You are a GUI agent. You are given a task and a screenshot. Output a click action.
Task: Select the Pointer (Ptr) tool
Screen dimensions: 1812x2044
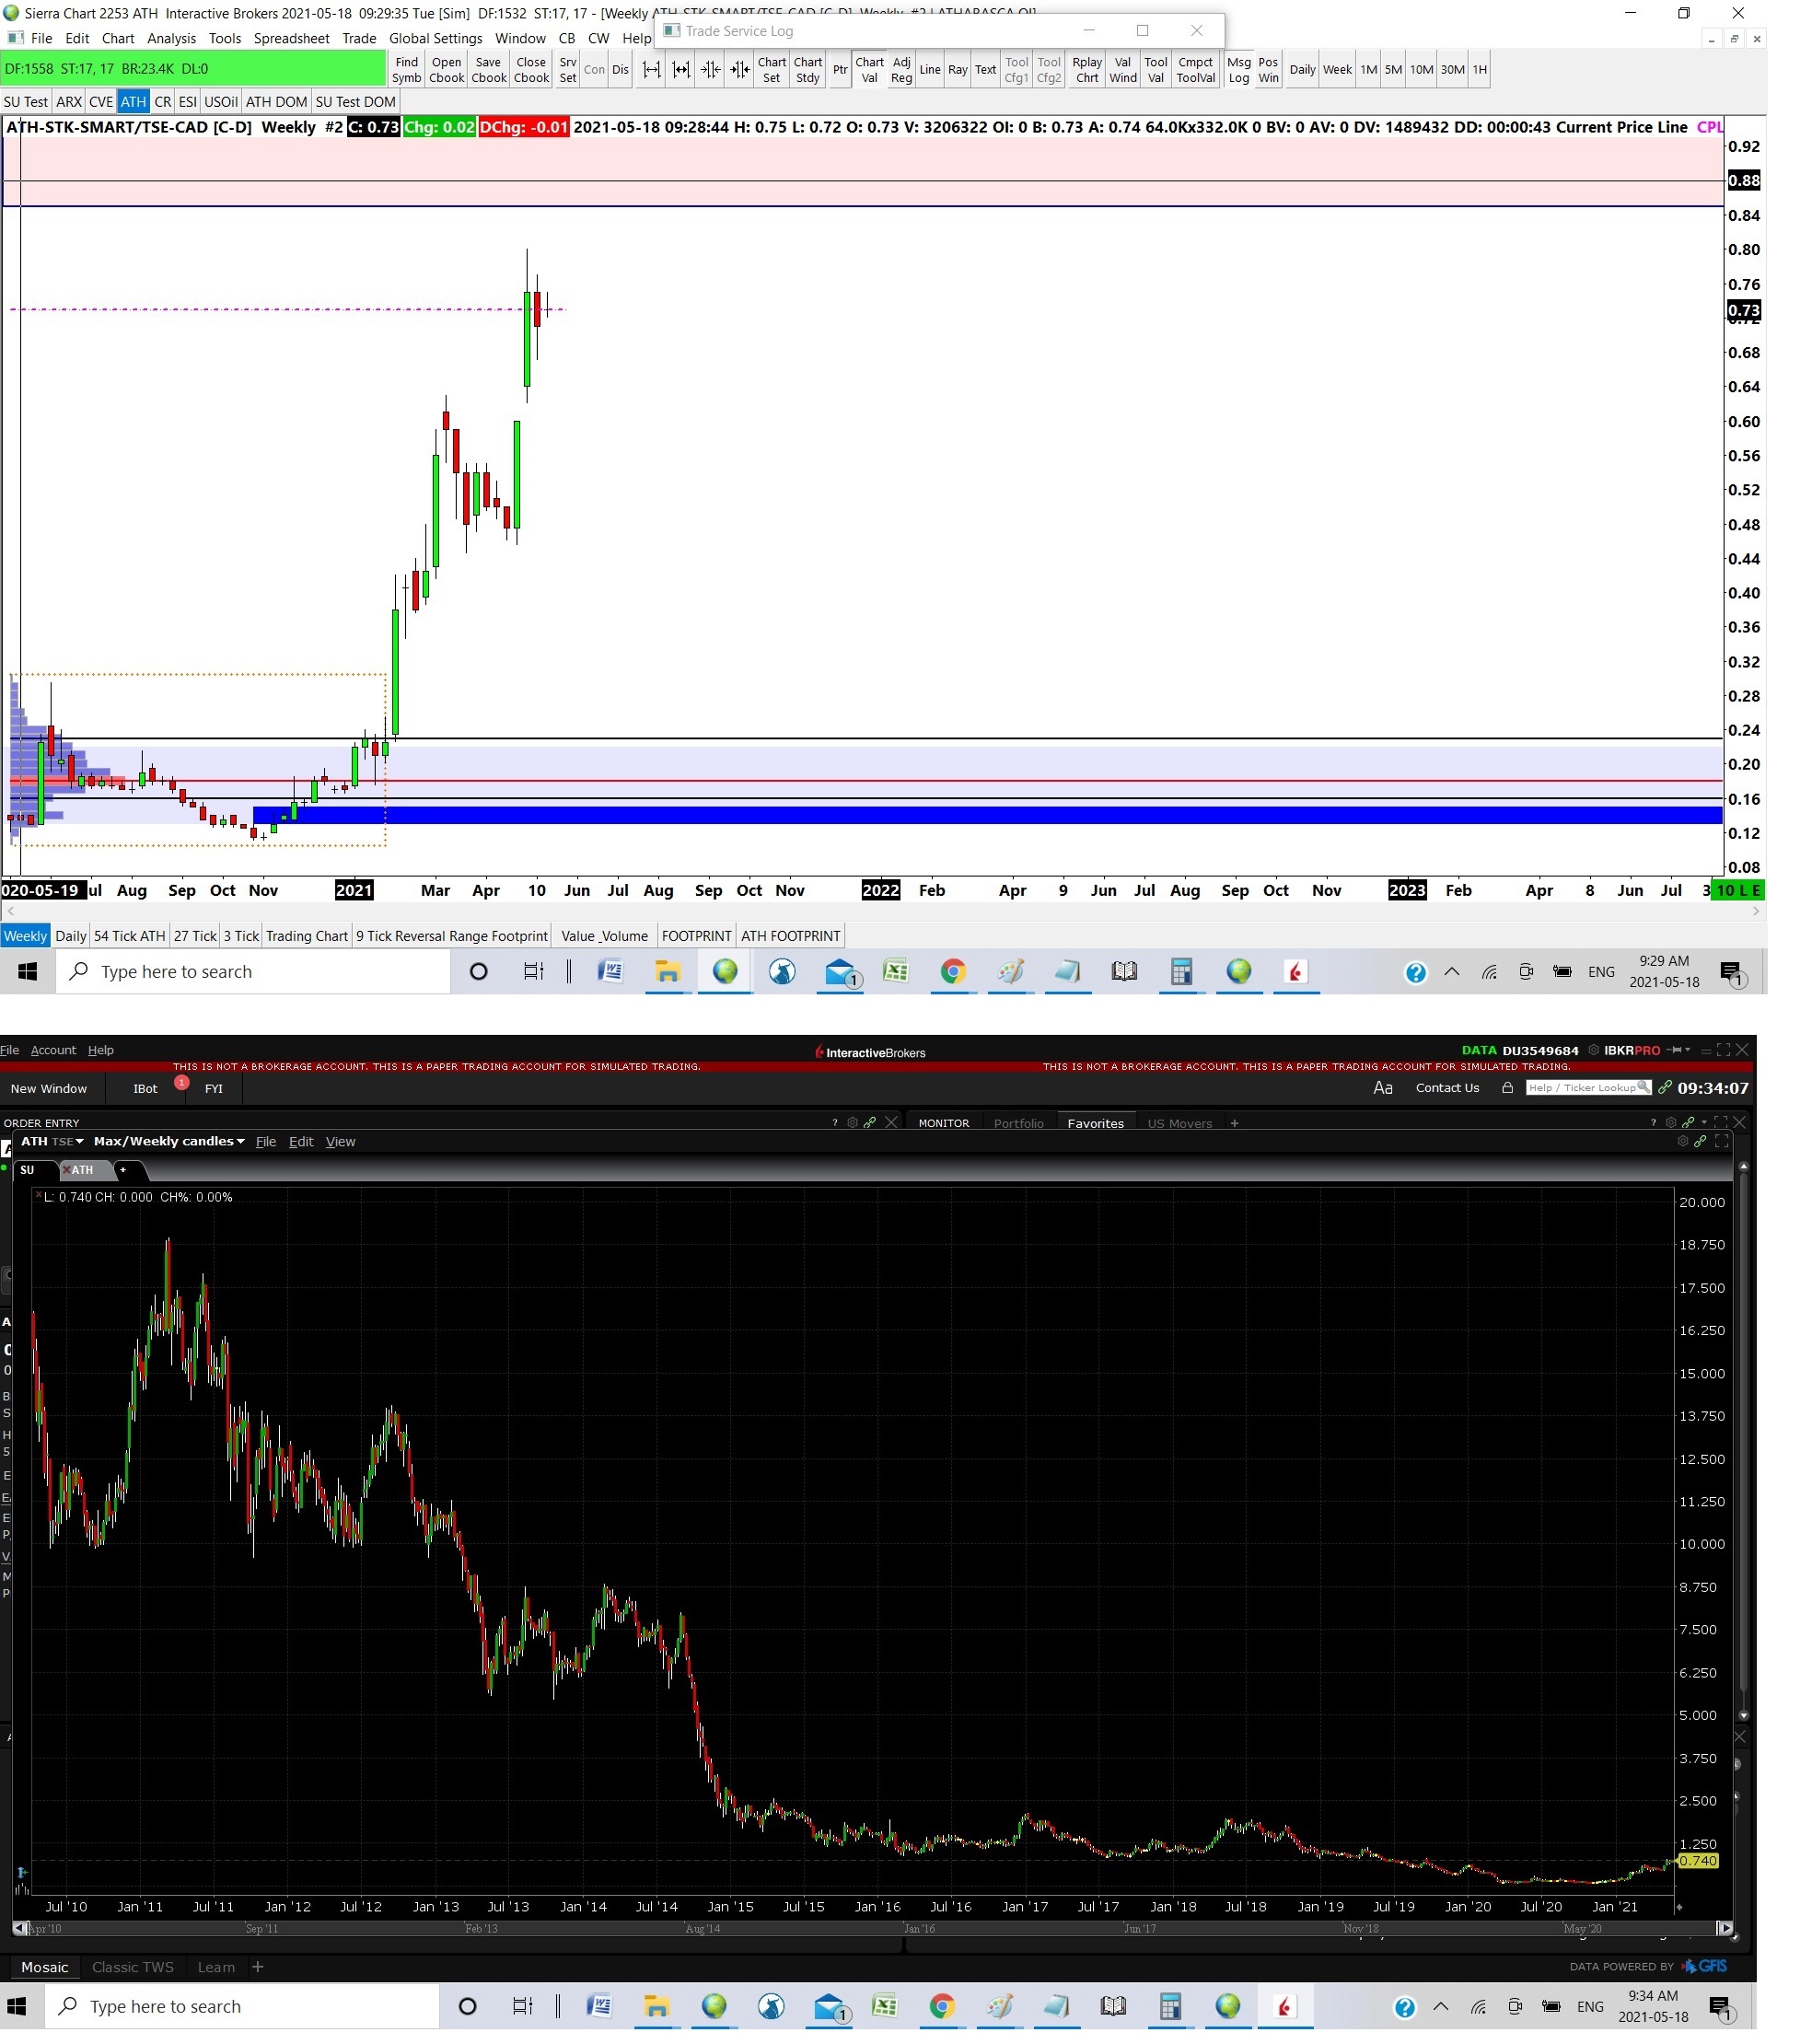[839, 70]
